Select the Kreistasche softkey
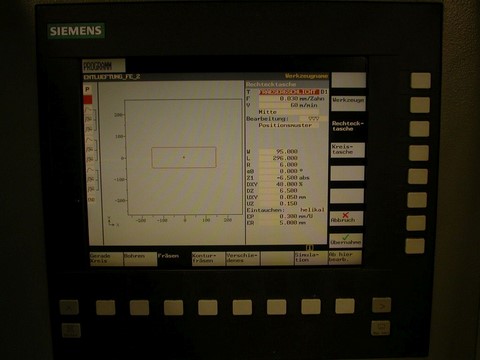 (347, 150)
